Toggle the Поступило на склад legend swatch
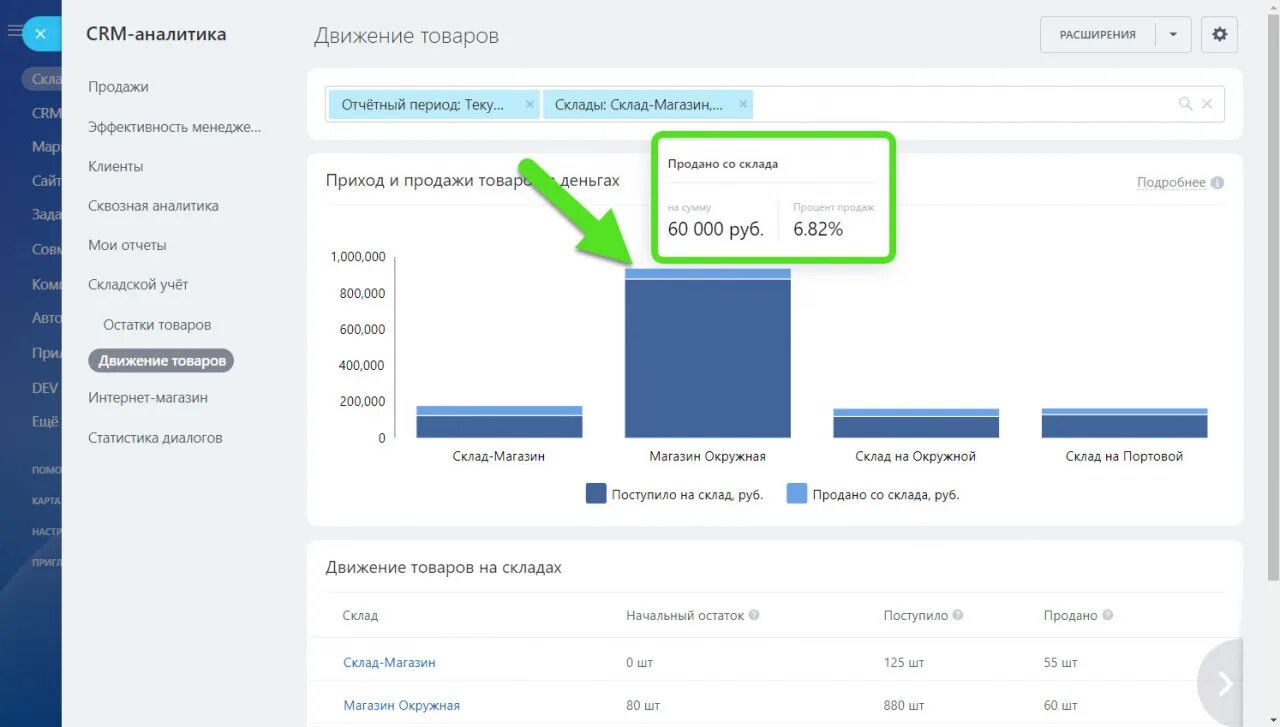The width and height of the screenshot is (1280, 727). click(596, 494)
